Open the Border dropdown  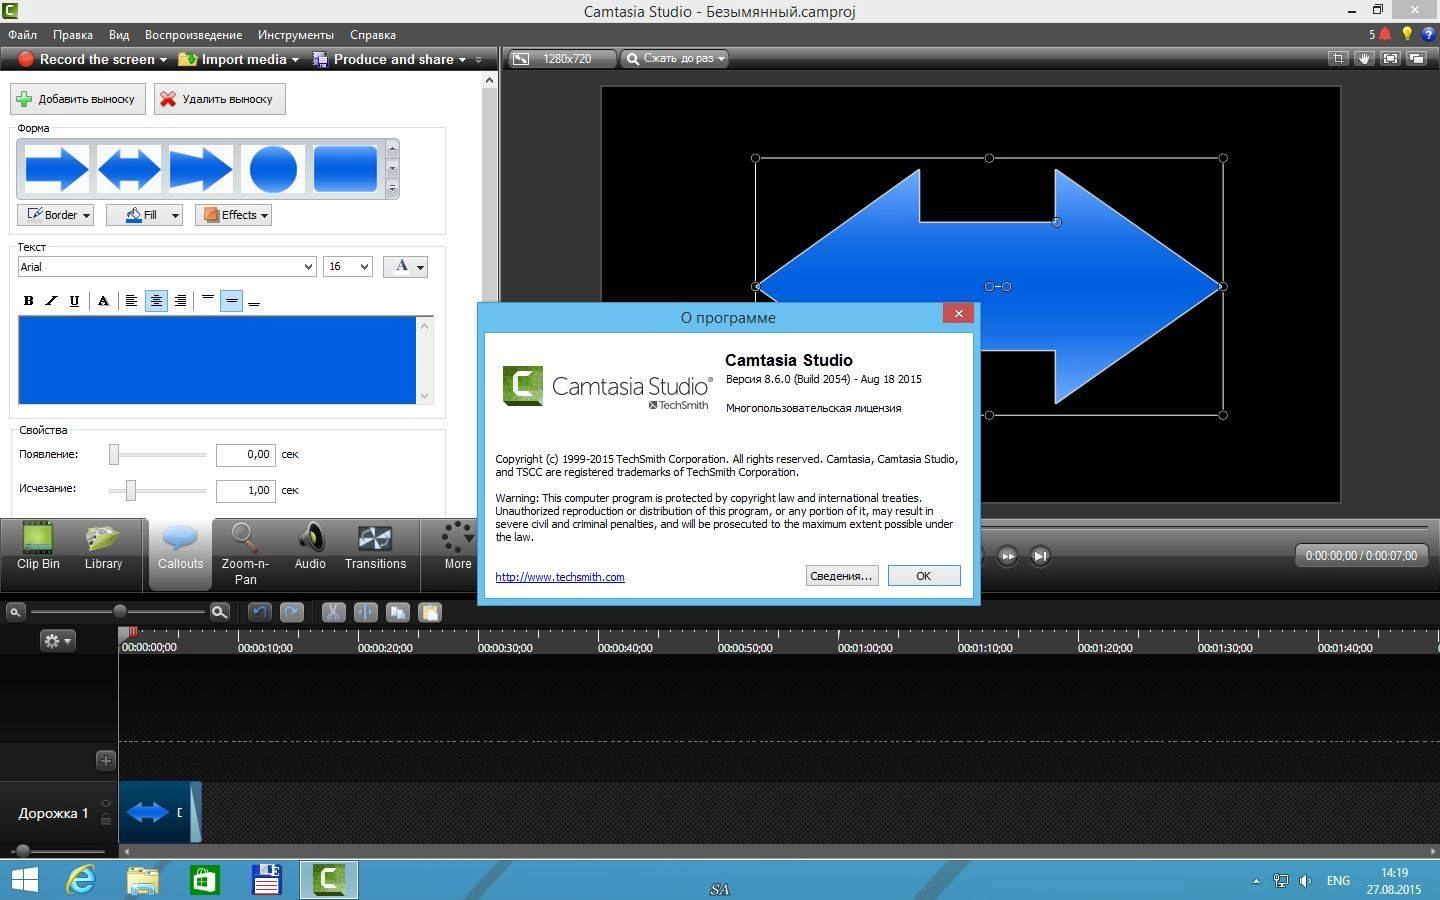(x=56, y=215)
